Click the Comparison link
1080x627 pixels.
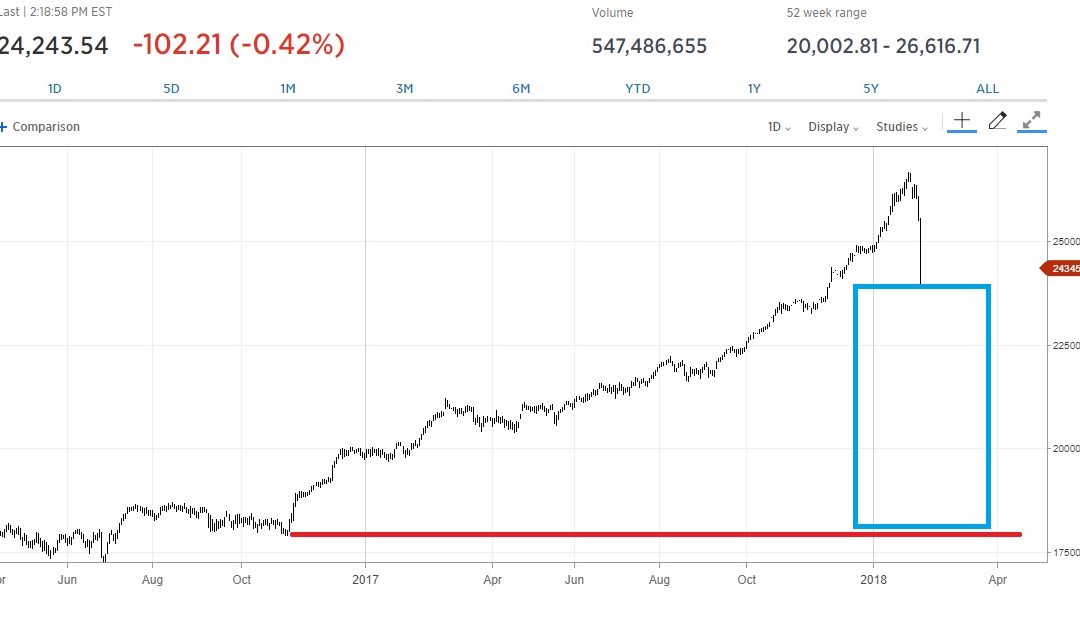point(47,127)
